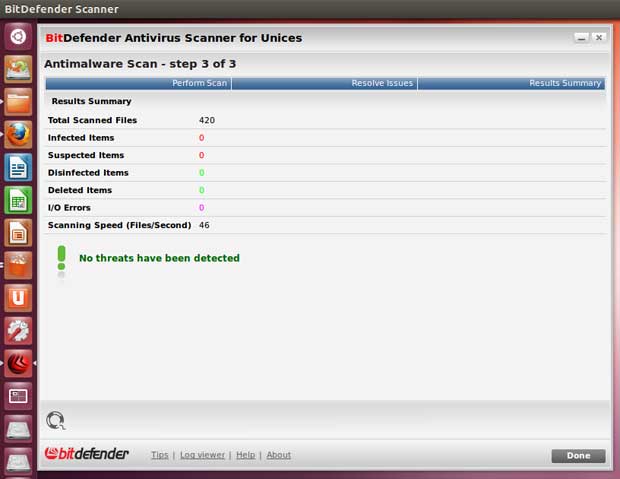This screenshot has height=479, width=620.
Task: Open the Files folder icon in dock
Action: pyautogui.click(x=18, y=102)
